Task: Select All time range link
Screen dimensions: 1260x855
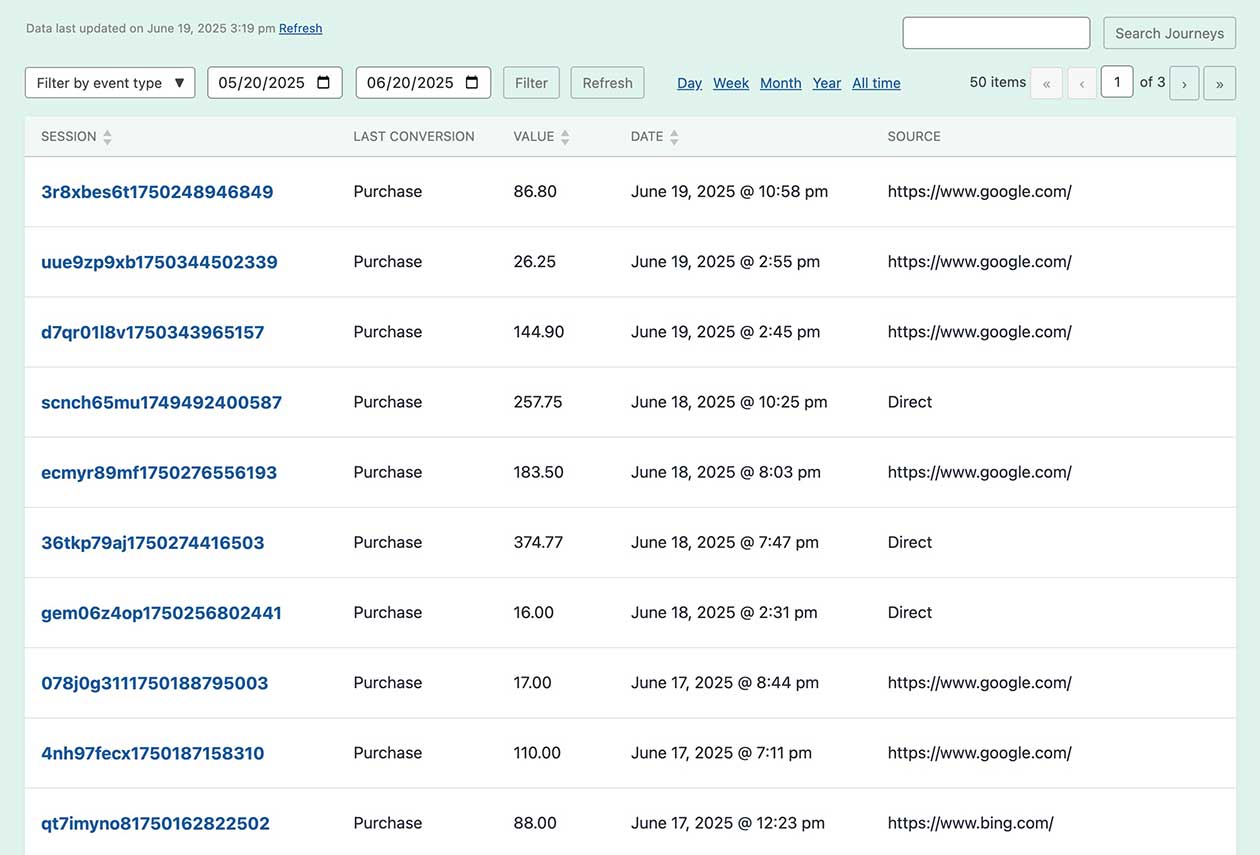Action: [876, 83]
